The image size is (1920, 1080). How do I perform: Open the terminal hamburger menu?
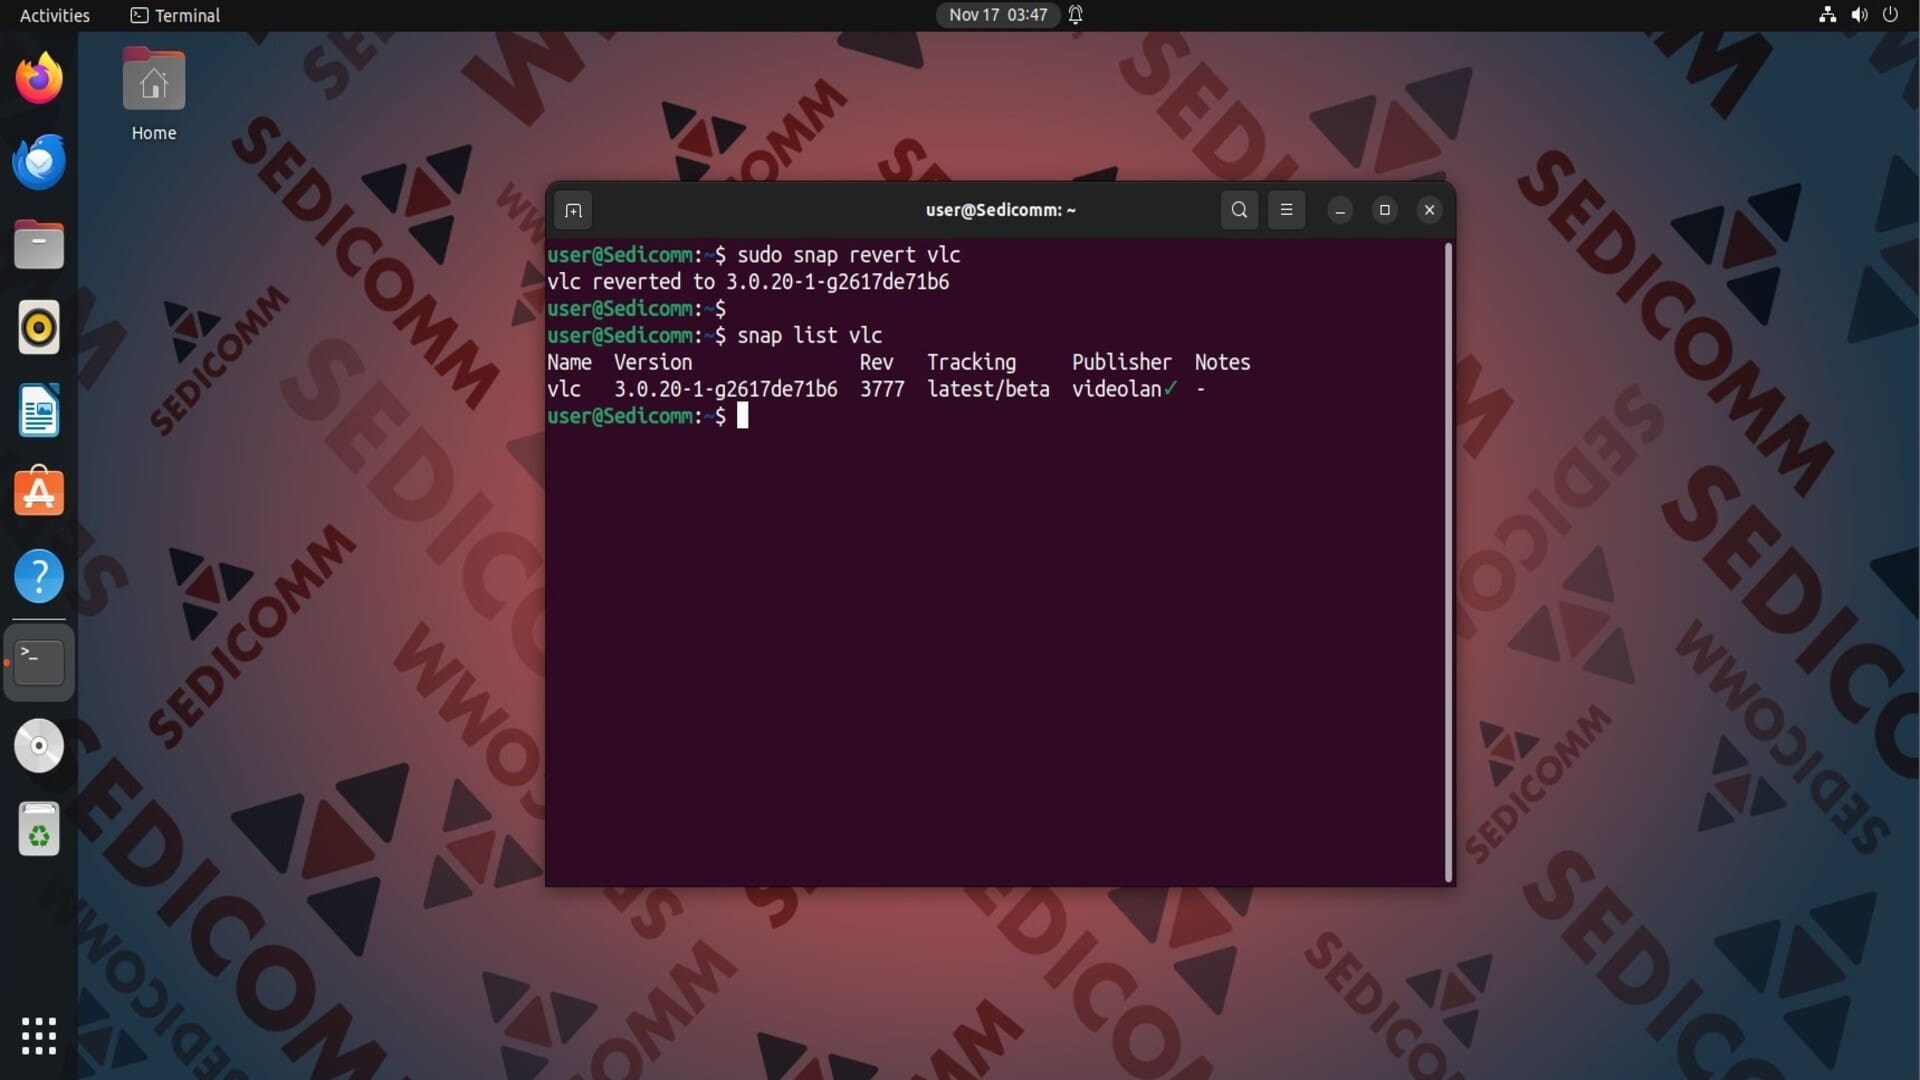pyautogui.click(x=1286, y=210)
